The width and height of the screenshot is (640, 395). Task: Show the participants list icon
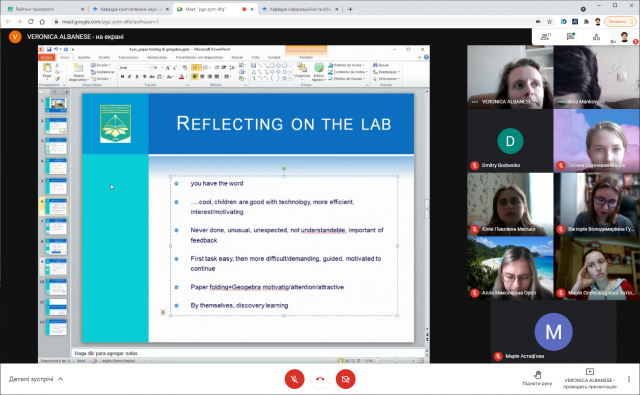pos(545,37)
